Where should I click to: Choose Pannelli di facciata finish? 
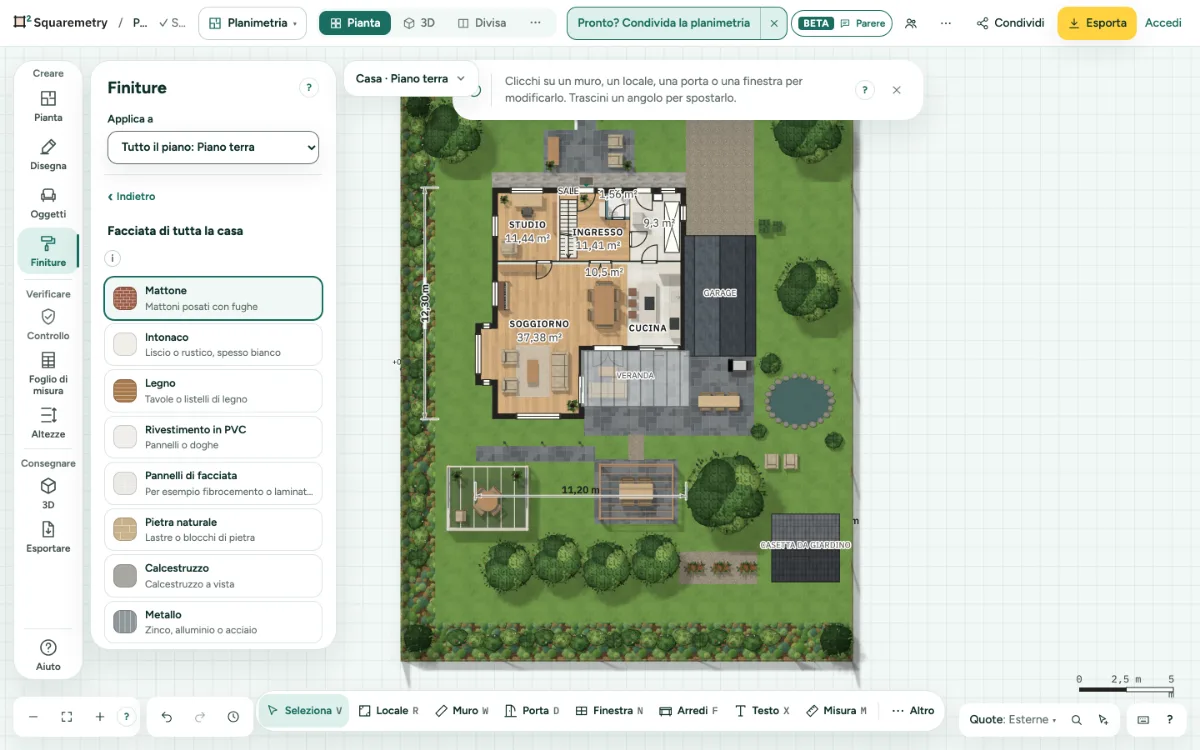[x=213, y=483]
